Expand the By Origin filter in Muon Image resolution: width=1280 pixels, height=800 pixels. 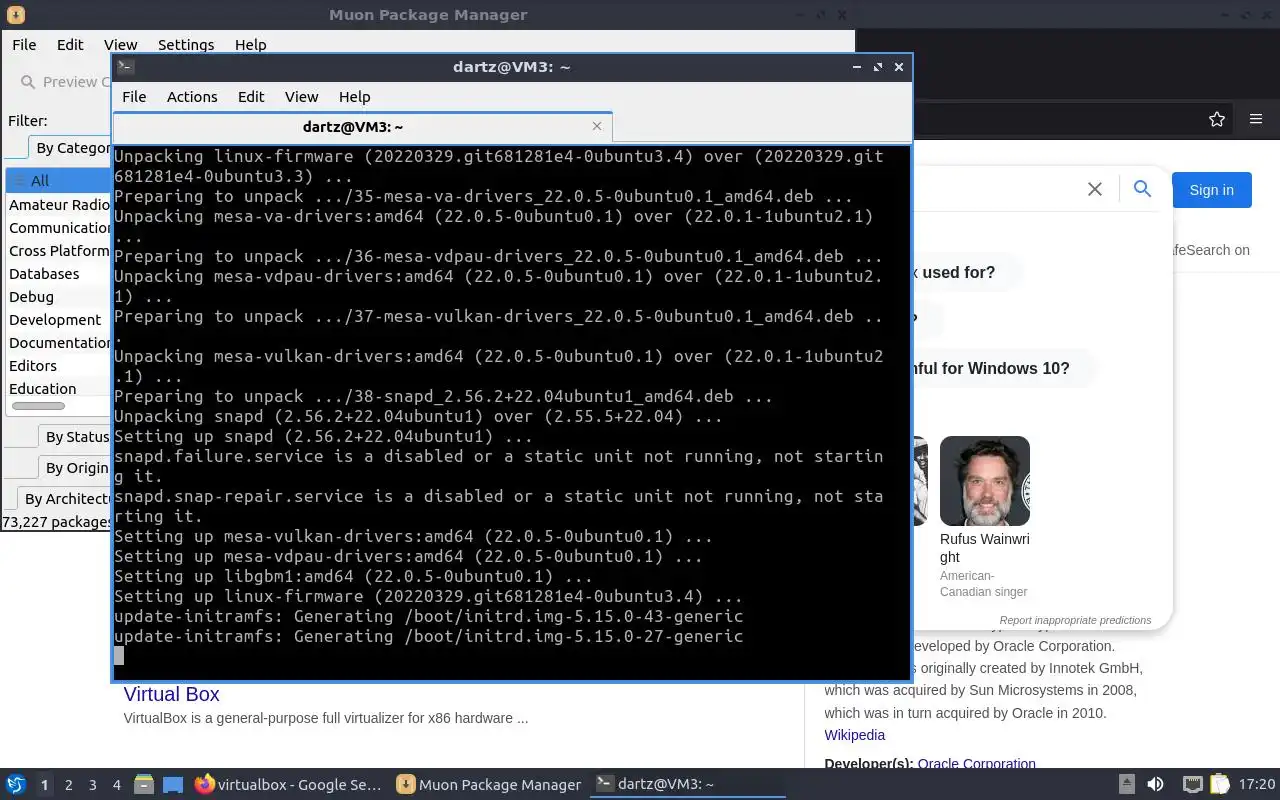point(76,468)
